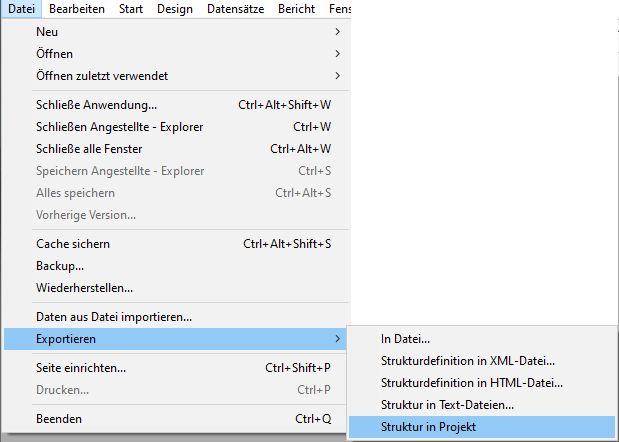Open the Design menu
619x442 pixels.
[x=174, y=9]
